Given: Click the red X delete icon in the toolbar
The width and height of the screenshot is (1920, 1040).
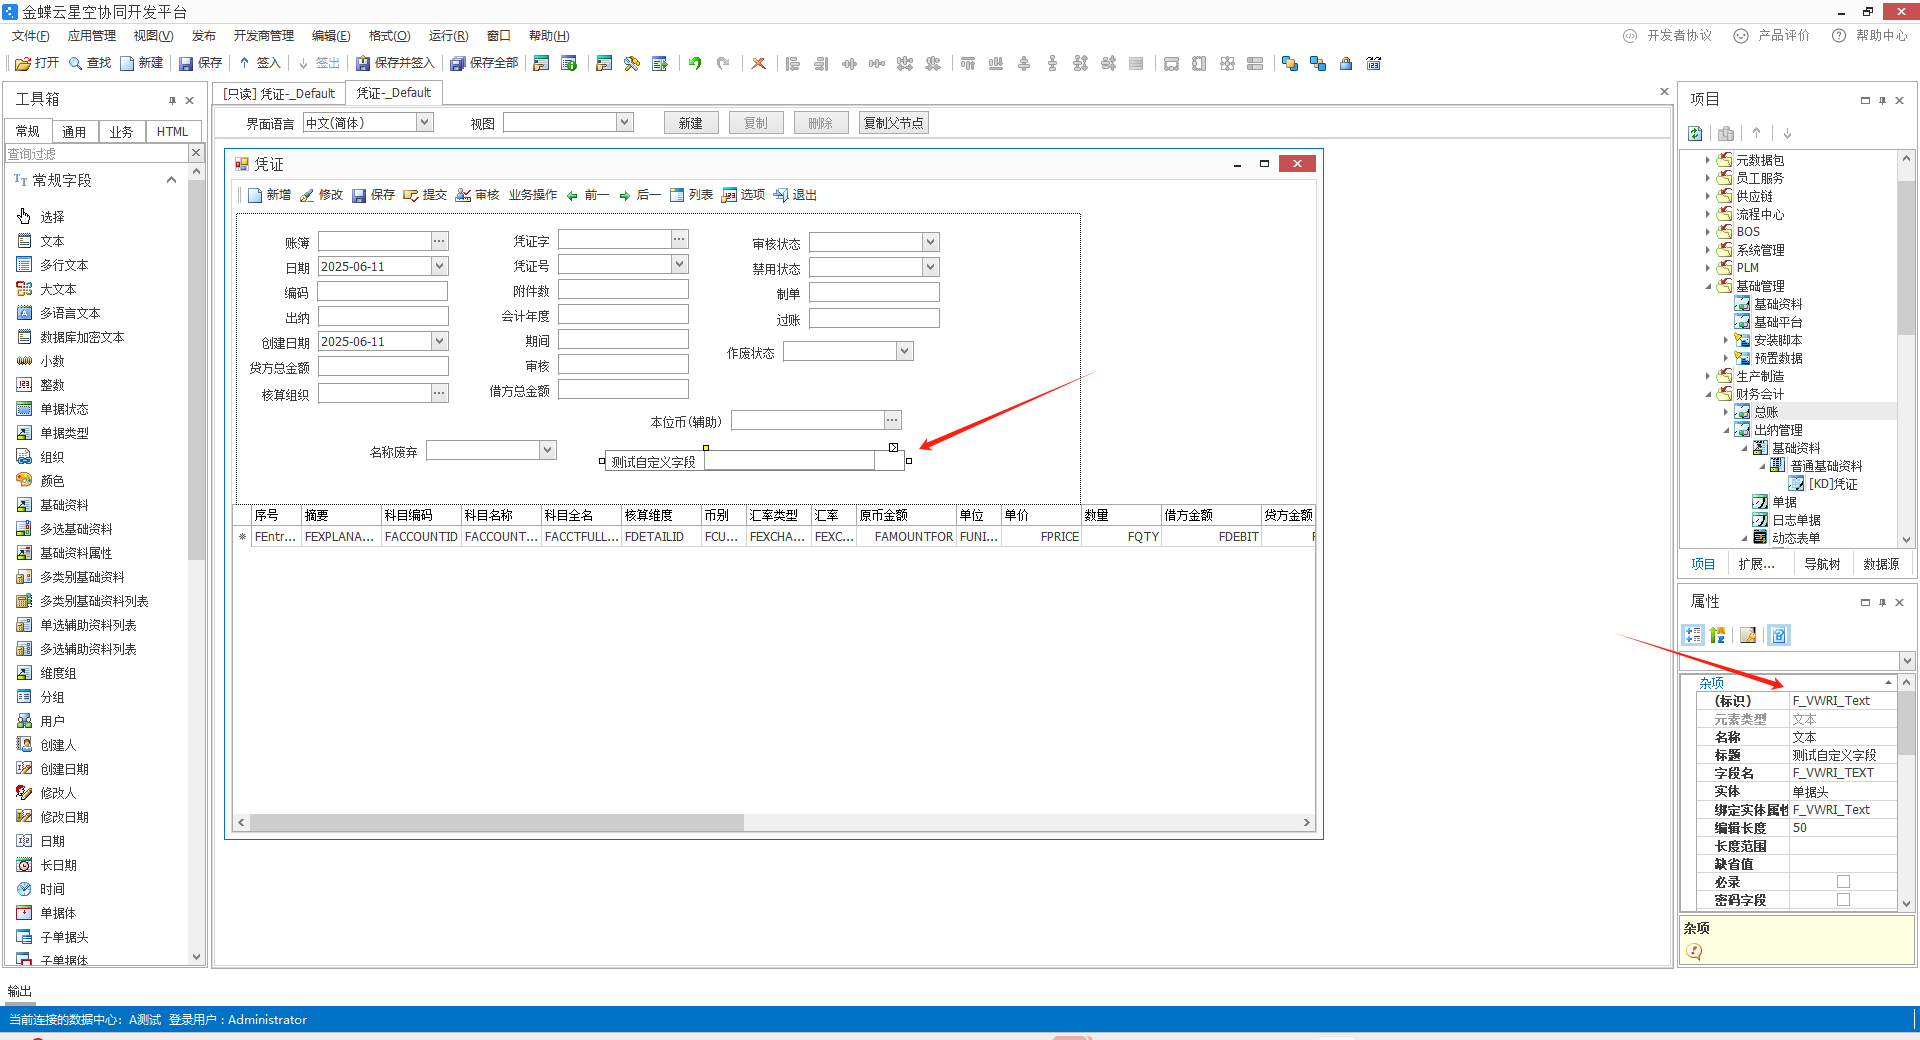Looking at the screenshot, I should (x=759, y=63).
